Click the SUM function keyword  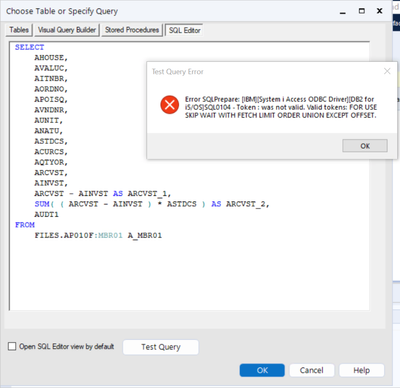(x=42, y=204)
